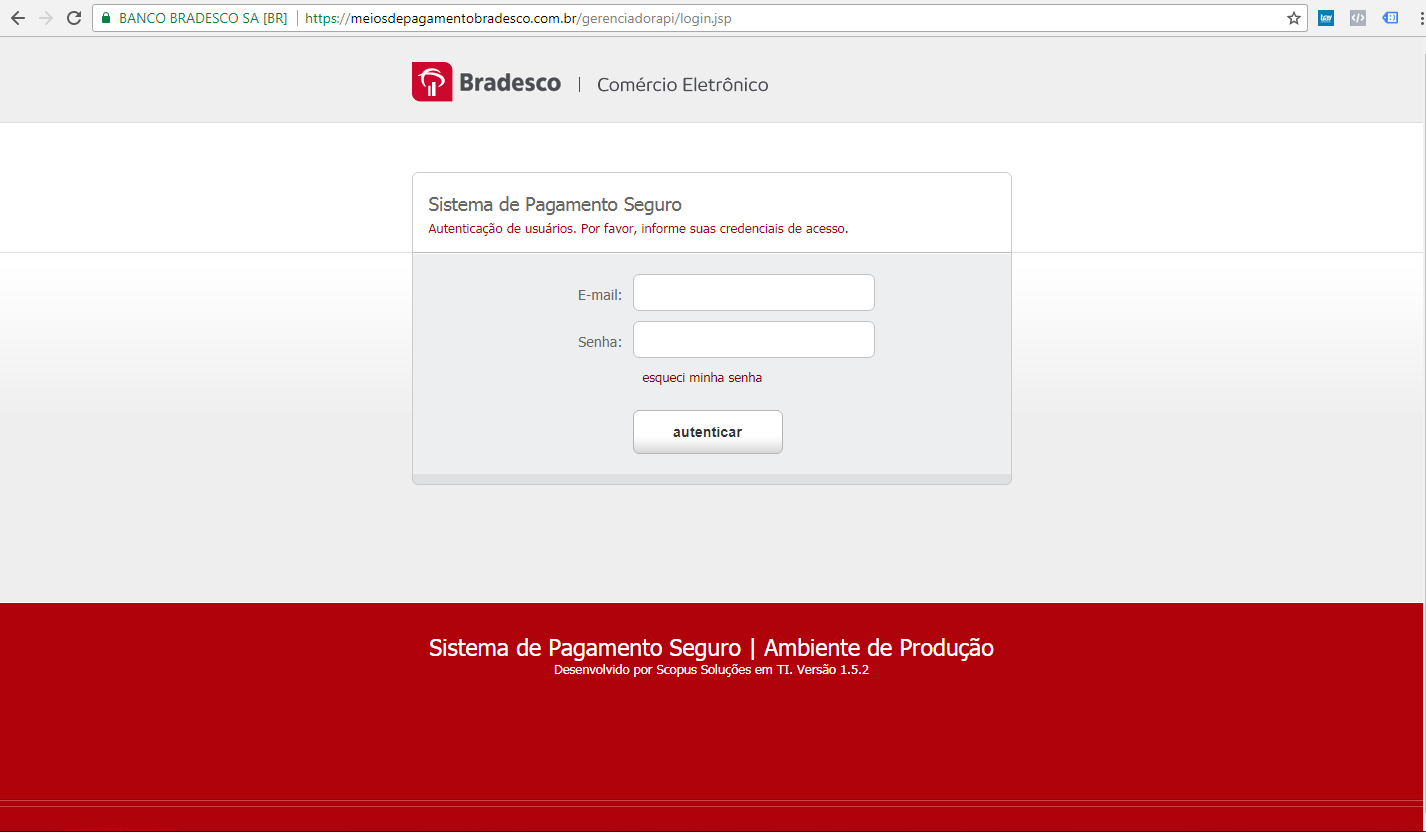Click the 'Senha:' label
Screen dimensions: 1426x832
pyautogui.click(x=600, y=342)
